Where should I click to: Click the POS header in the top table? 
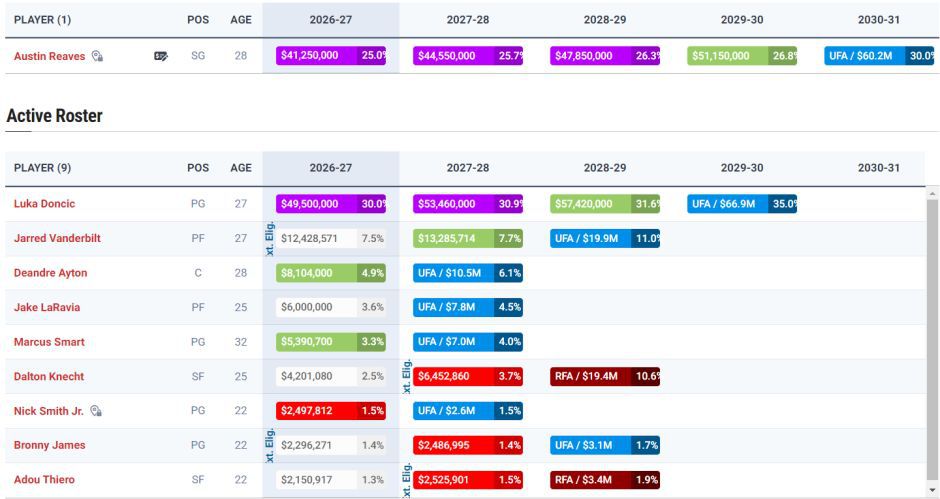(x=198, y=20)
